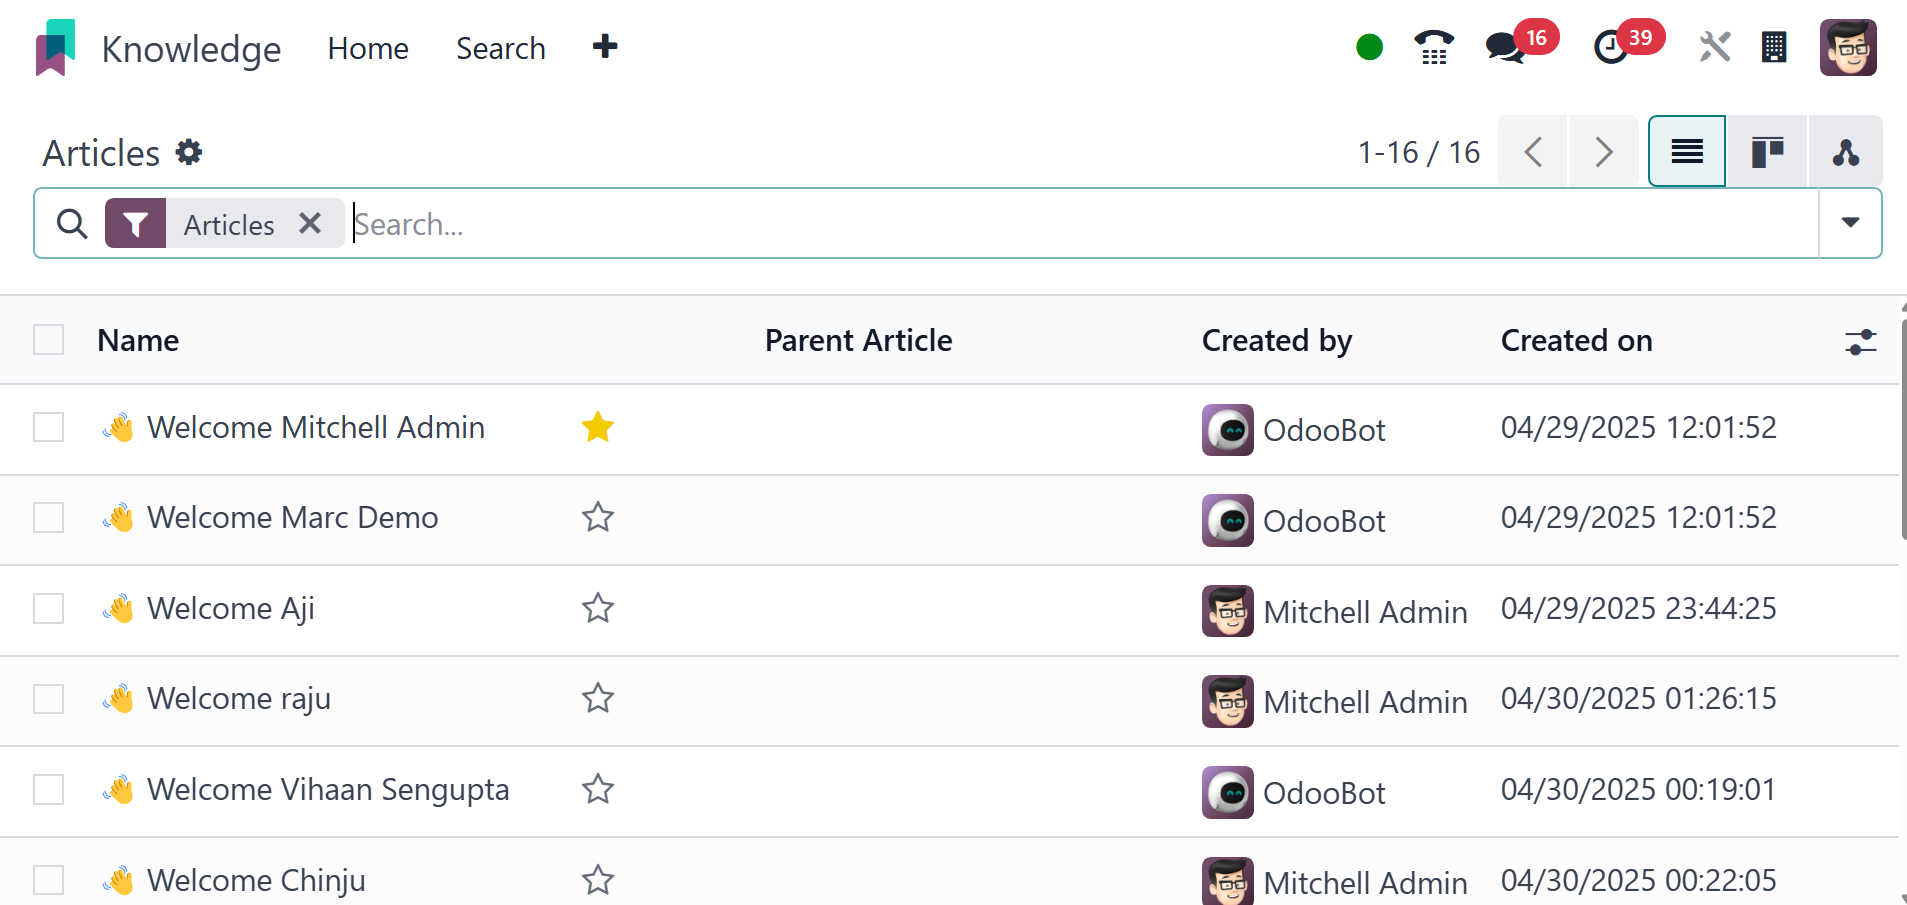Open the Search menu item
This screenshot has height=905, width=1907.
point(500,48)
